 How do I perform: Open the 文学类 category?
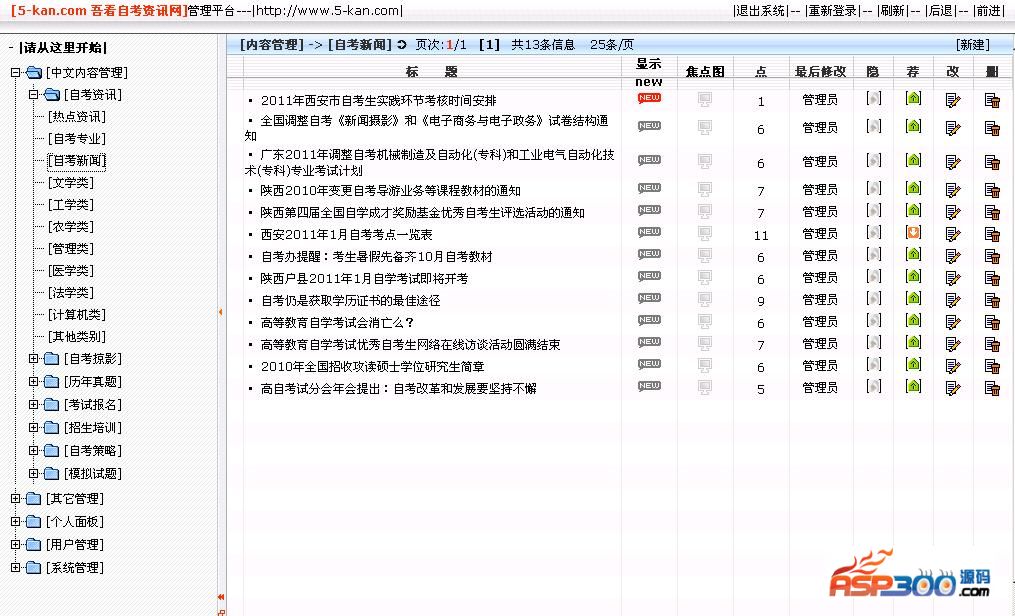(71, 183)
